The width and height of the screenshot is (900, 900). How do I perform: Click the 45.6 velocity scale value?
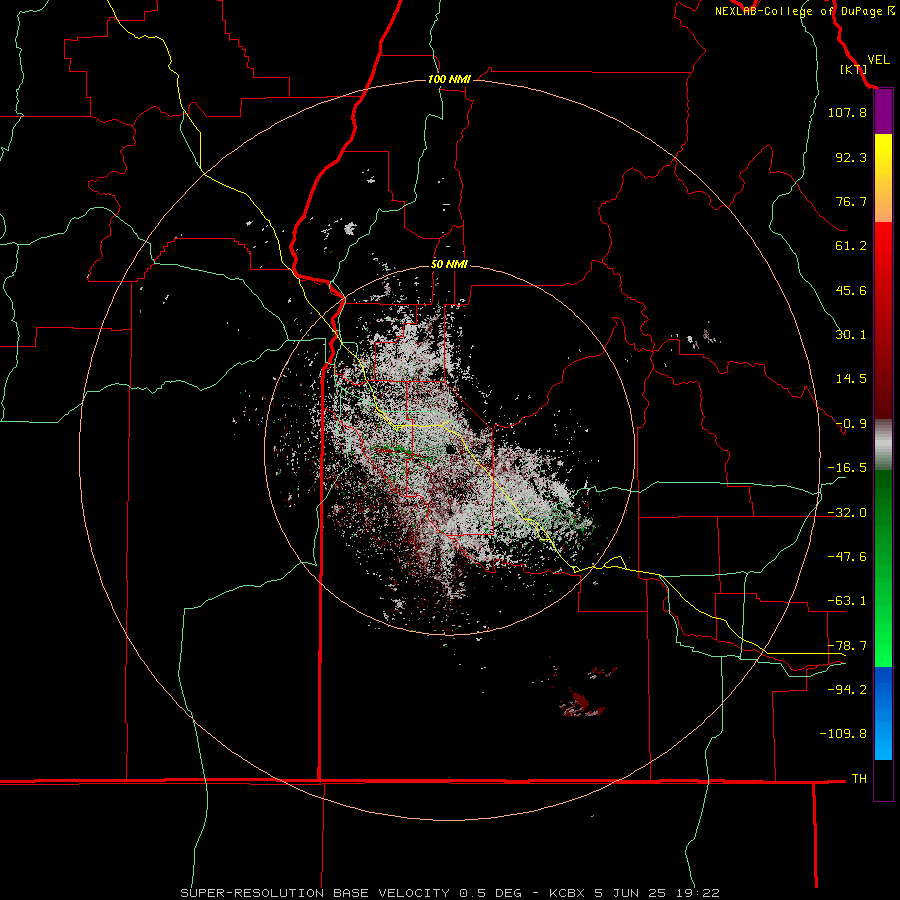coord(851,290)
